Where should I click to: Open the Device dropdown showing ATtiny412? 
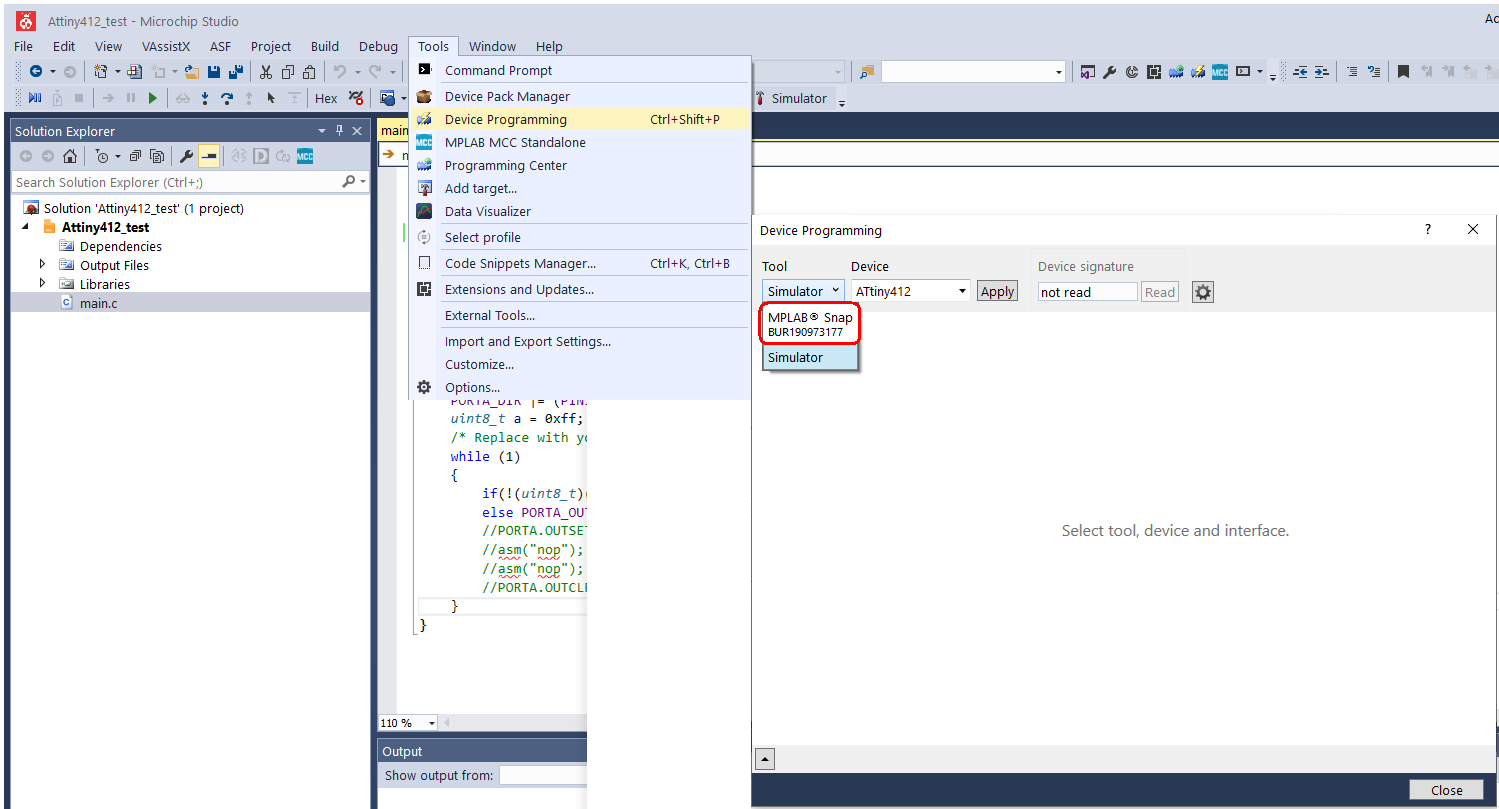tap(910, 292)
